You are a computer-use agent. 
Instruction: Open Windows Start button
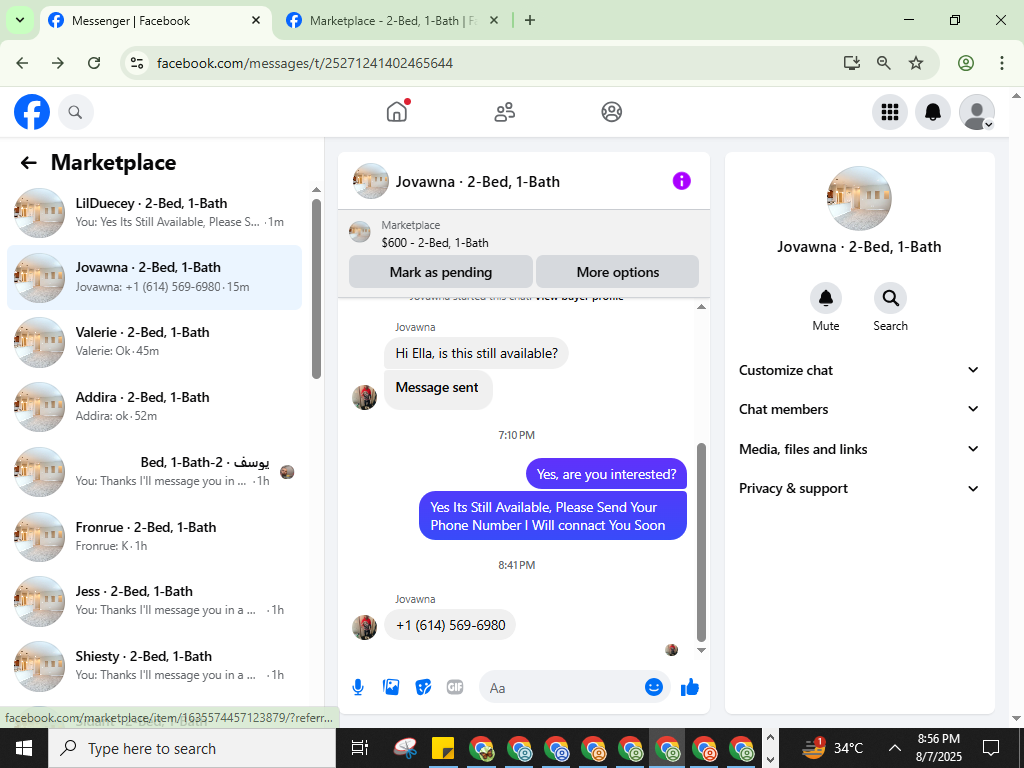(x=24, y=748)
